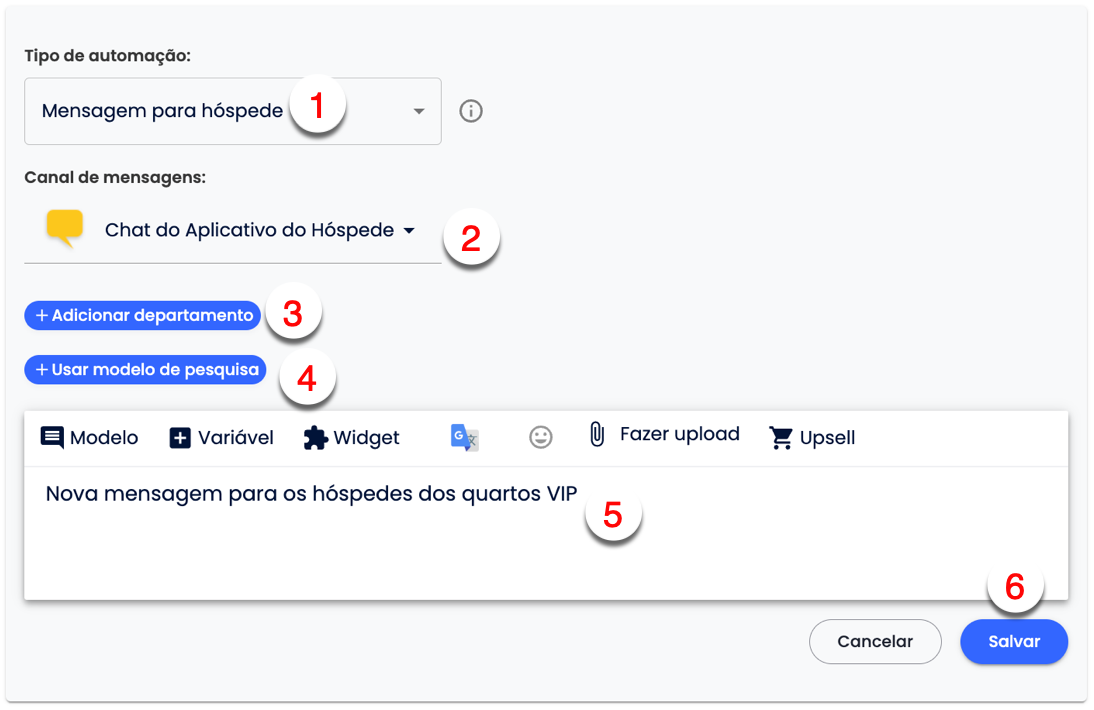Expand the automation type dropdown arrow
The width and height of the screenshot is (1094, 710).
419,111
